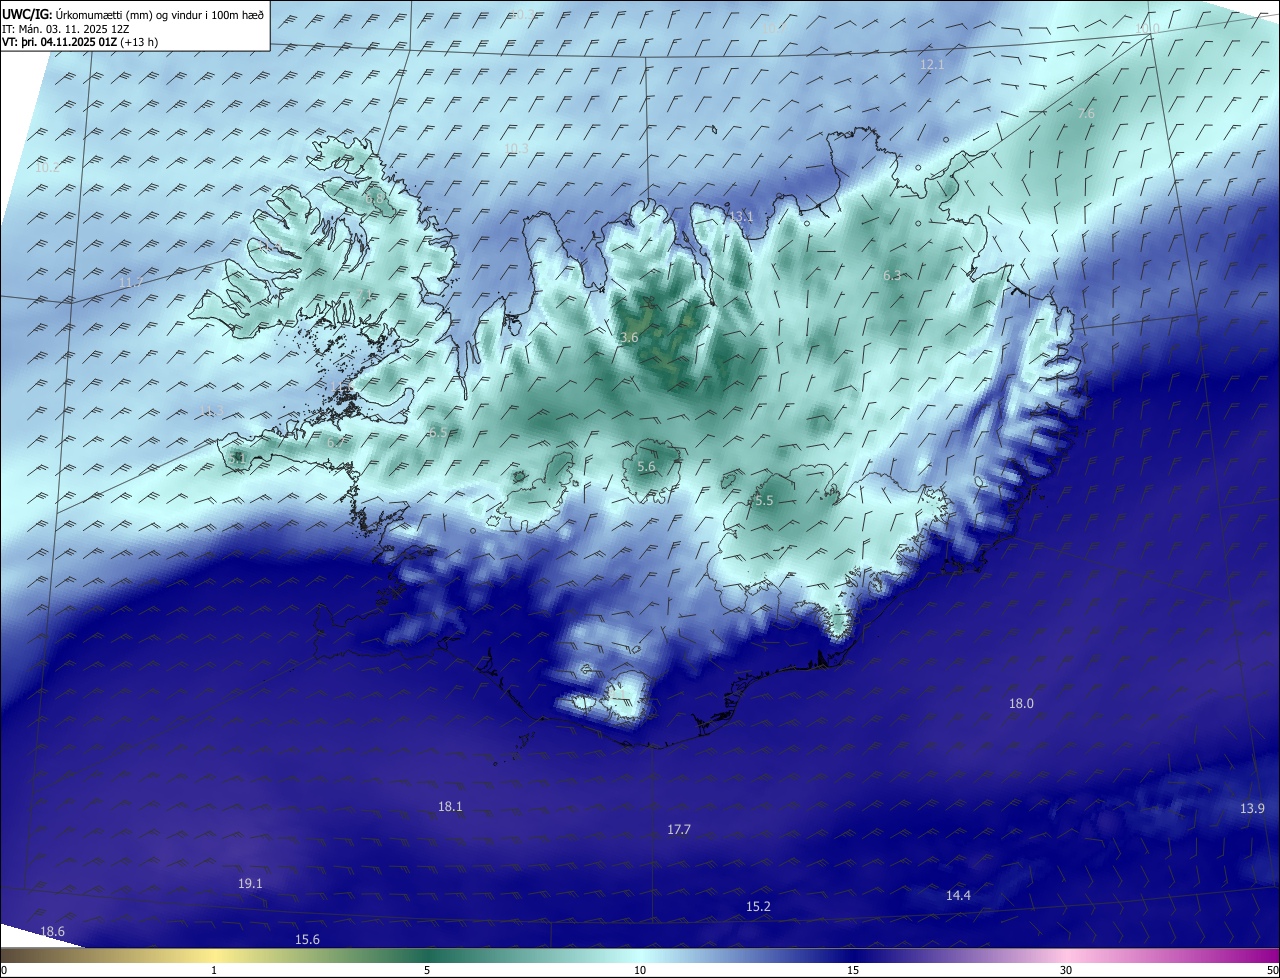Click the 19.1 value on the map
Screen dimensions: 1280x978
[250, 884]
